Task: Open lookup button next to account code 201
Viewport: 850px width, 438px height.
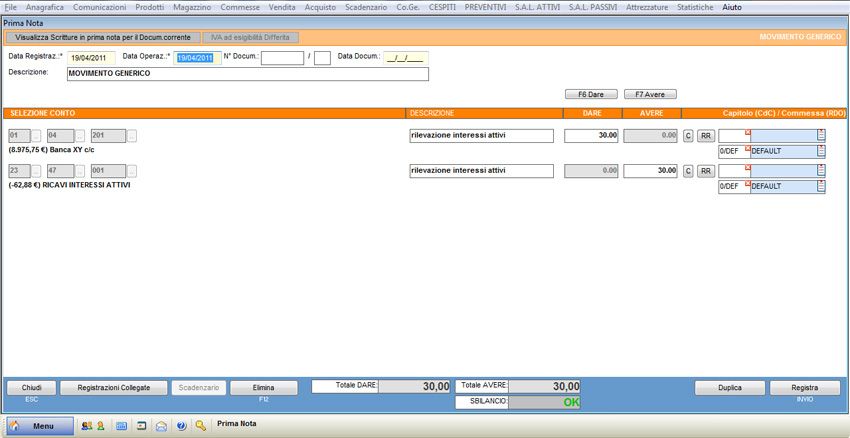Action: [132, 136]
